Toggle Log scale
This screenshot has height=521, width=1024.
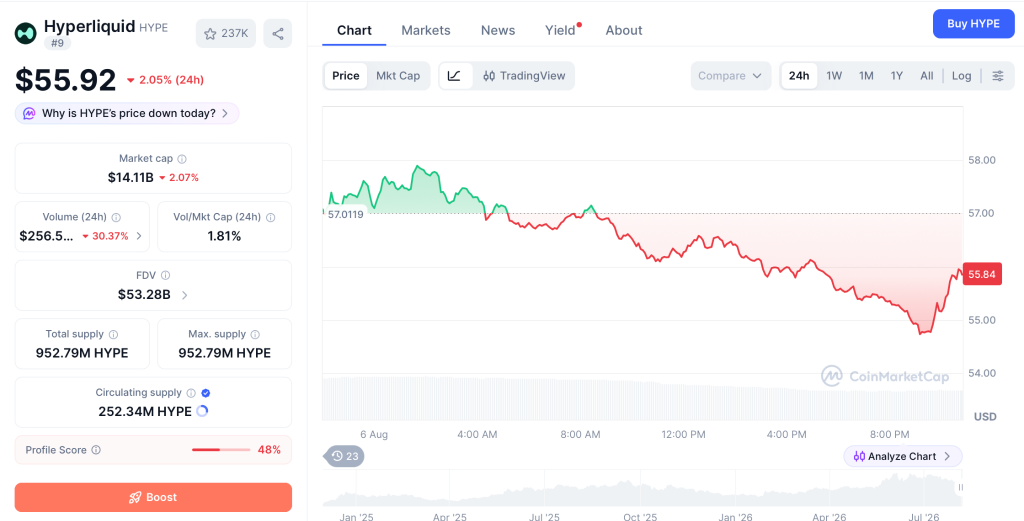(x=961, y=76)
